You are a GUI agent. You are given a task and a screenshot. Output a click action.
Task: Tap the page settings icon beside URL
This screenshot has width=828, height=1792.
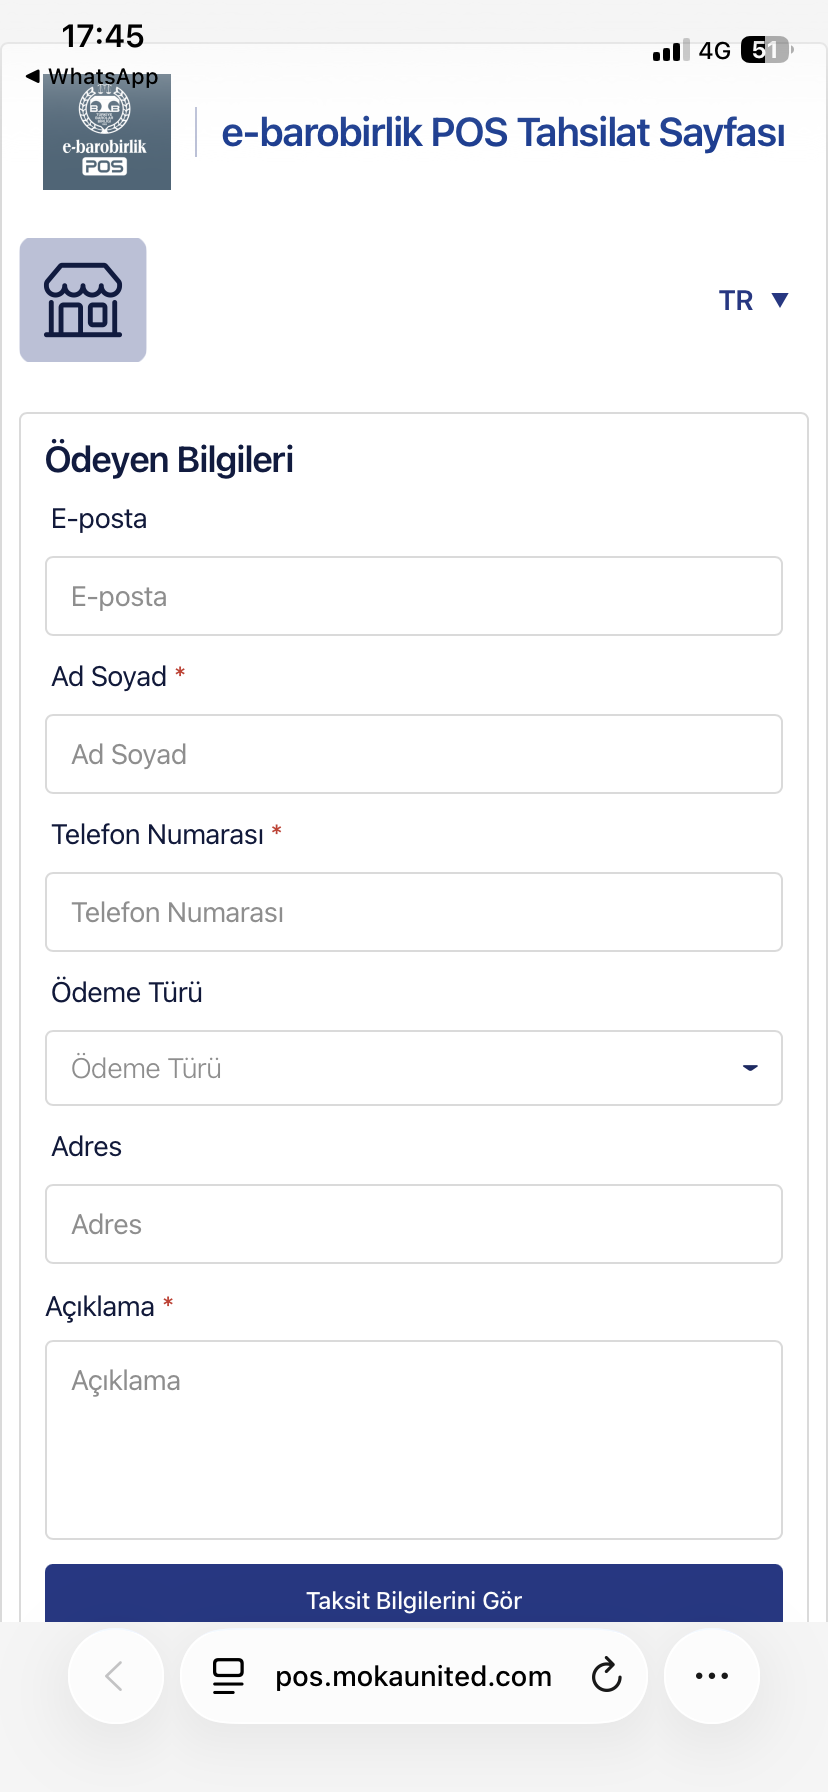[x=229, y=1676]
